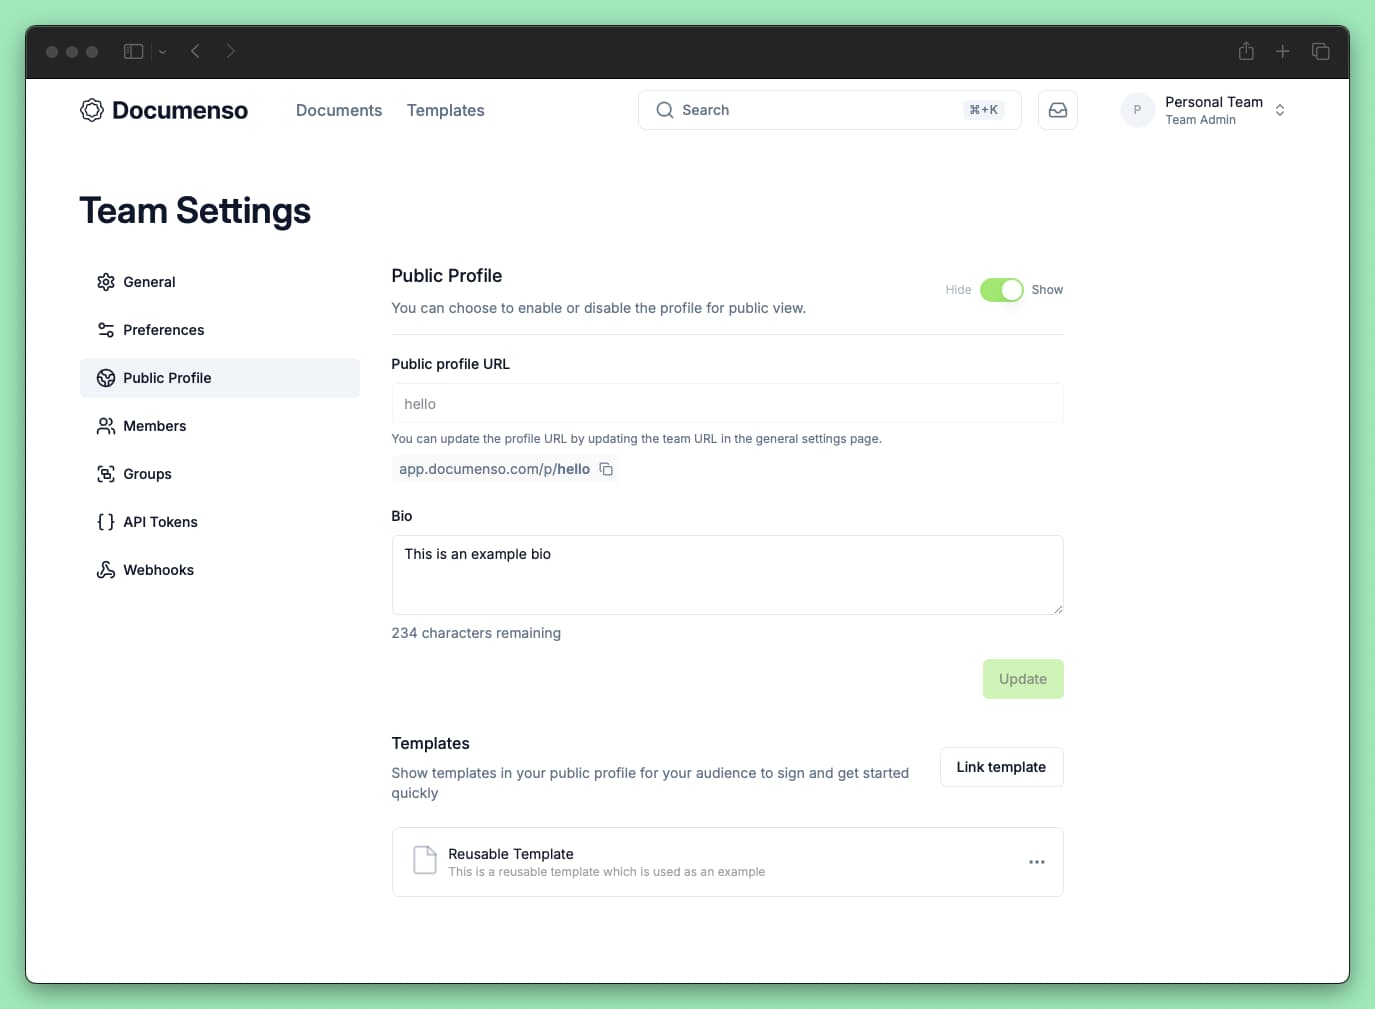Copy the public profile URL
The height and width of the screenshot is (1009, 1375).
[x=606, y=468]
